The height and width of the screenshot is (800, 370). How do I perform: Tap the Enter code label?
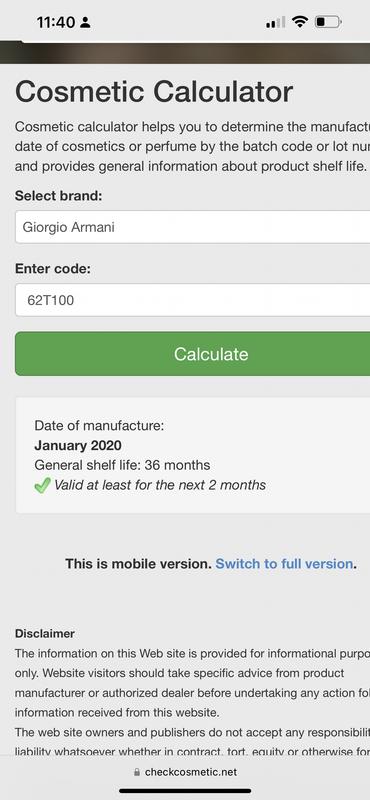[53, 269]
